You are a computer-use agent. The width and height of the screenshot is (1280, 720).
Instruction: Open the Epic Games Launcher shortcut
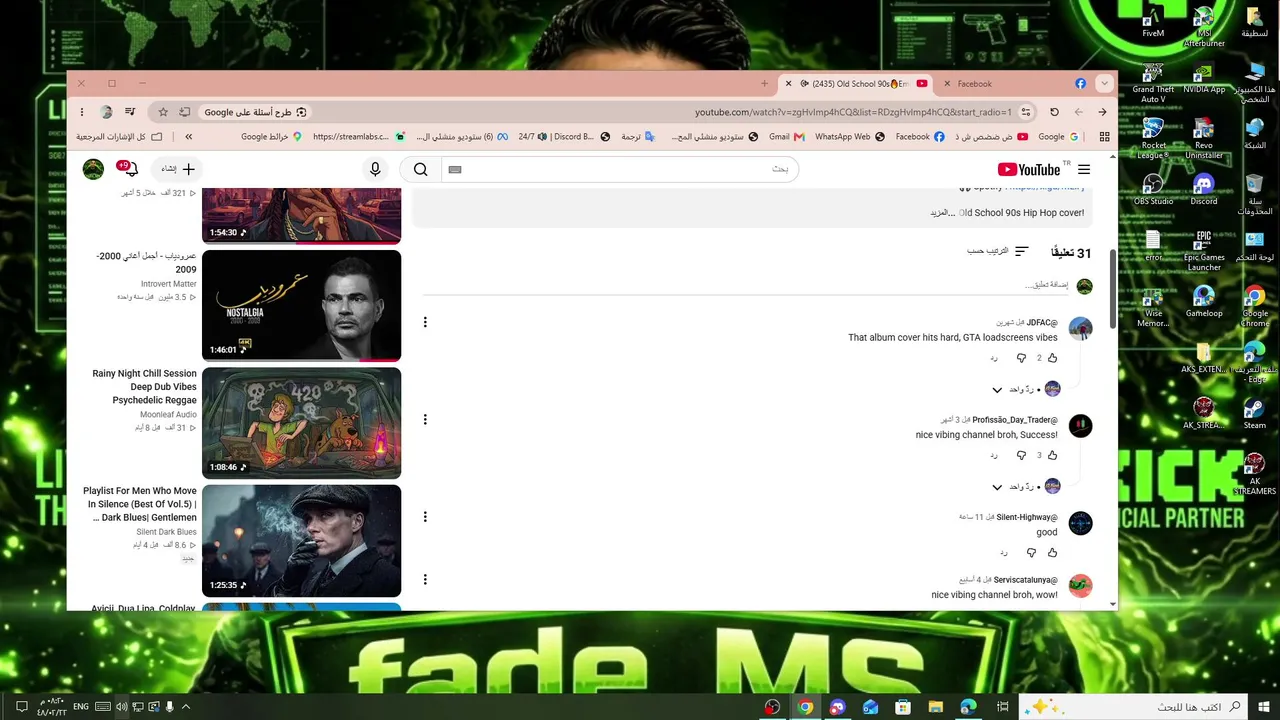point(1204,250)
